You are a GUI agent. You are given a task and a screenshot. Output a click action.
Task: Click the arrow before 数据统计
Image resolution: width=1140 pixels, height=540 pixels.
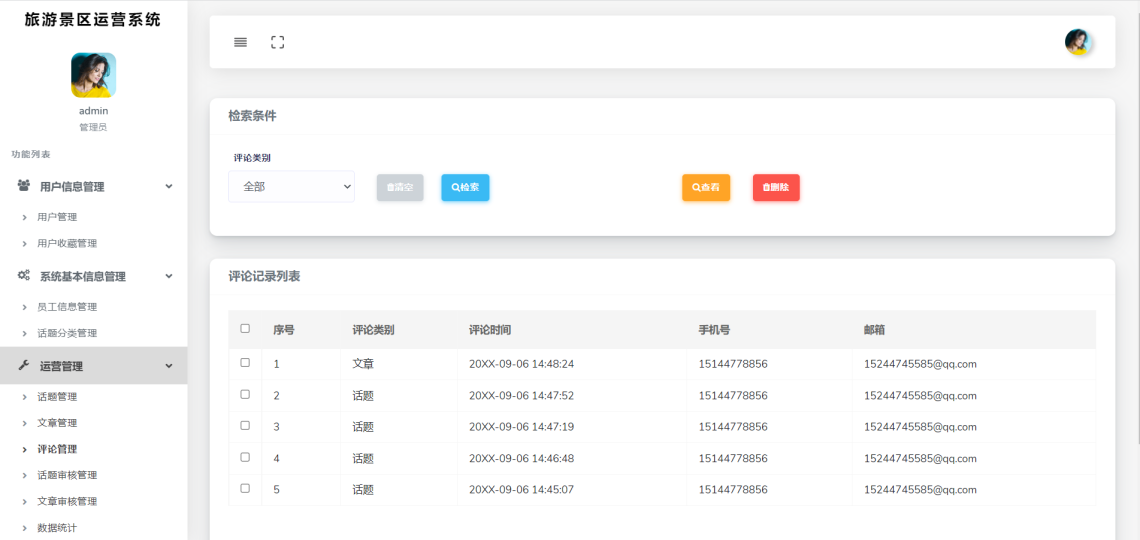coord(25,528)
